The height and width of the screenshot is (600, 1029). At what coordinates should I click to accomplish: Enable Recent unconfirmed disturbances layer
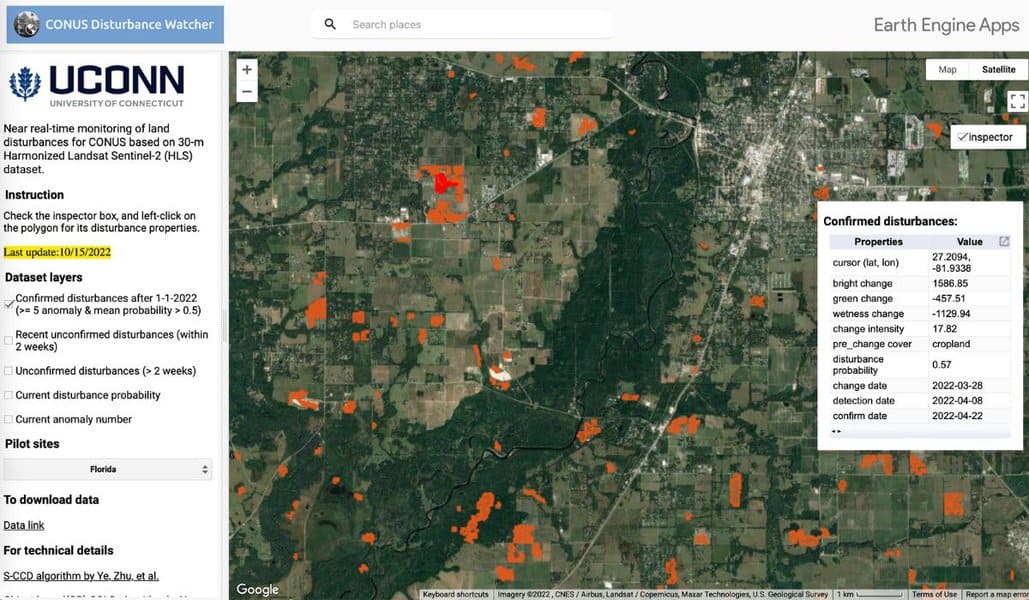[9, 340]
